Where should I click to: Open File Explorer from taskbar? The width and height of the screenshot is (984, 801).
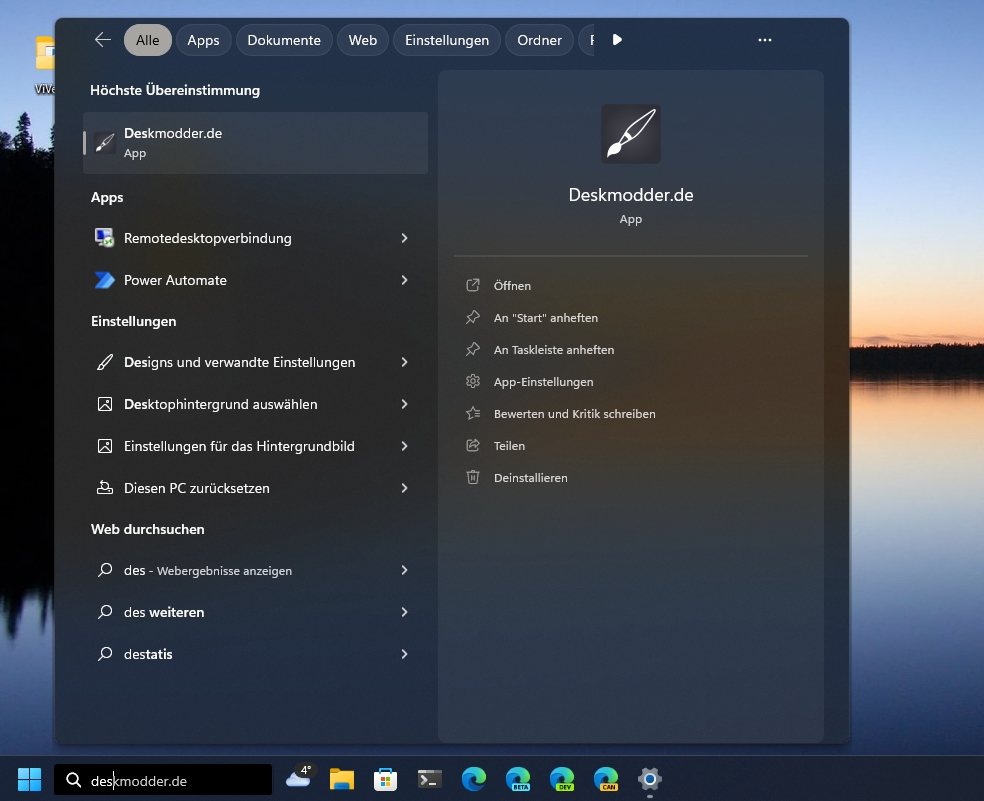[x=342, y=780]
